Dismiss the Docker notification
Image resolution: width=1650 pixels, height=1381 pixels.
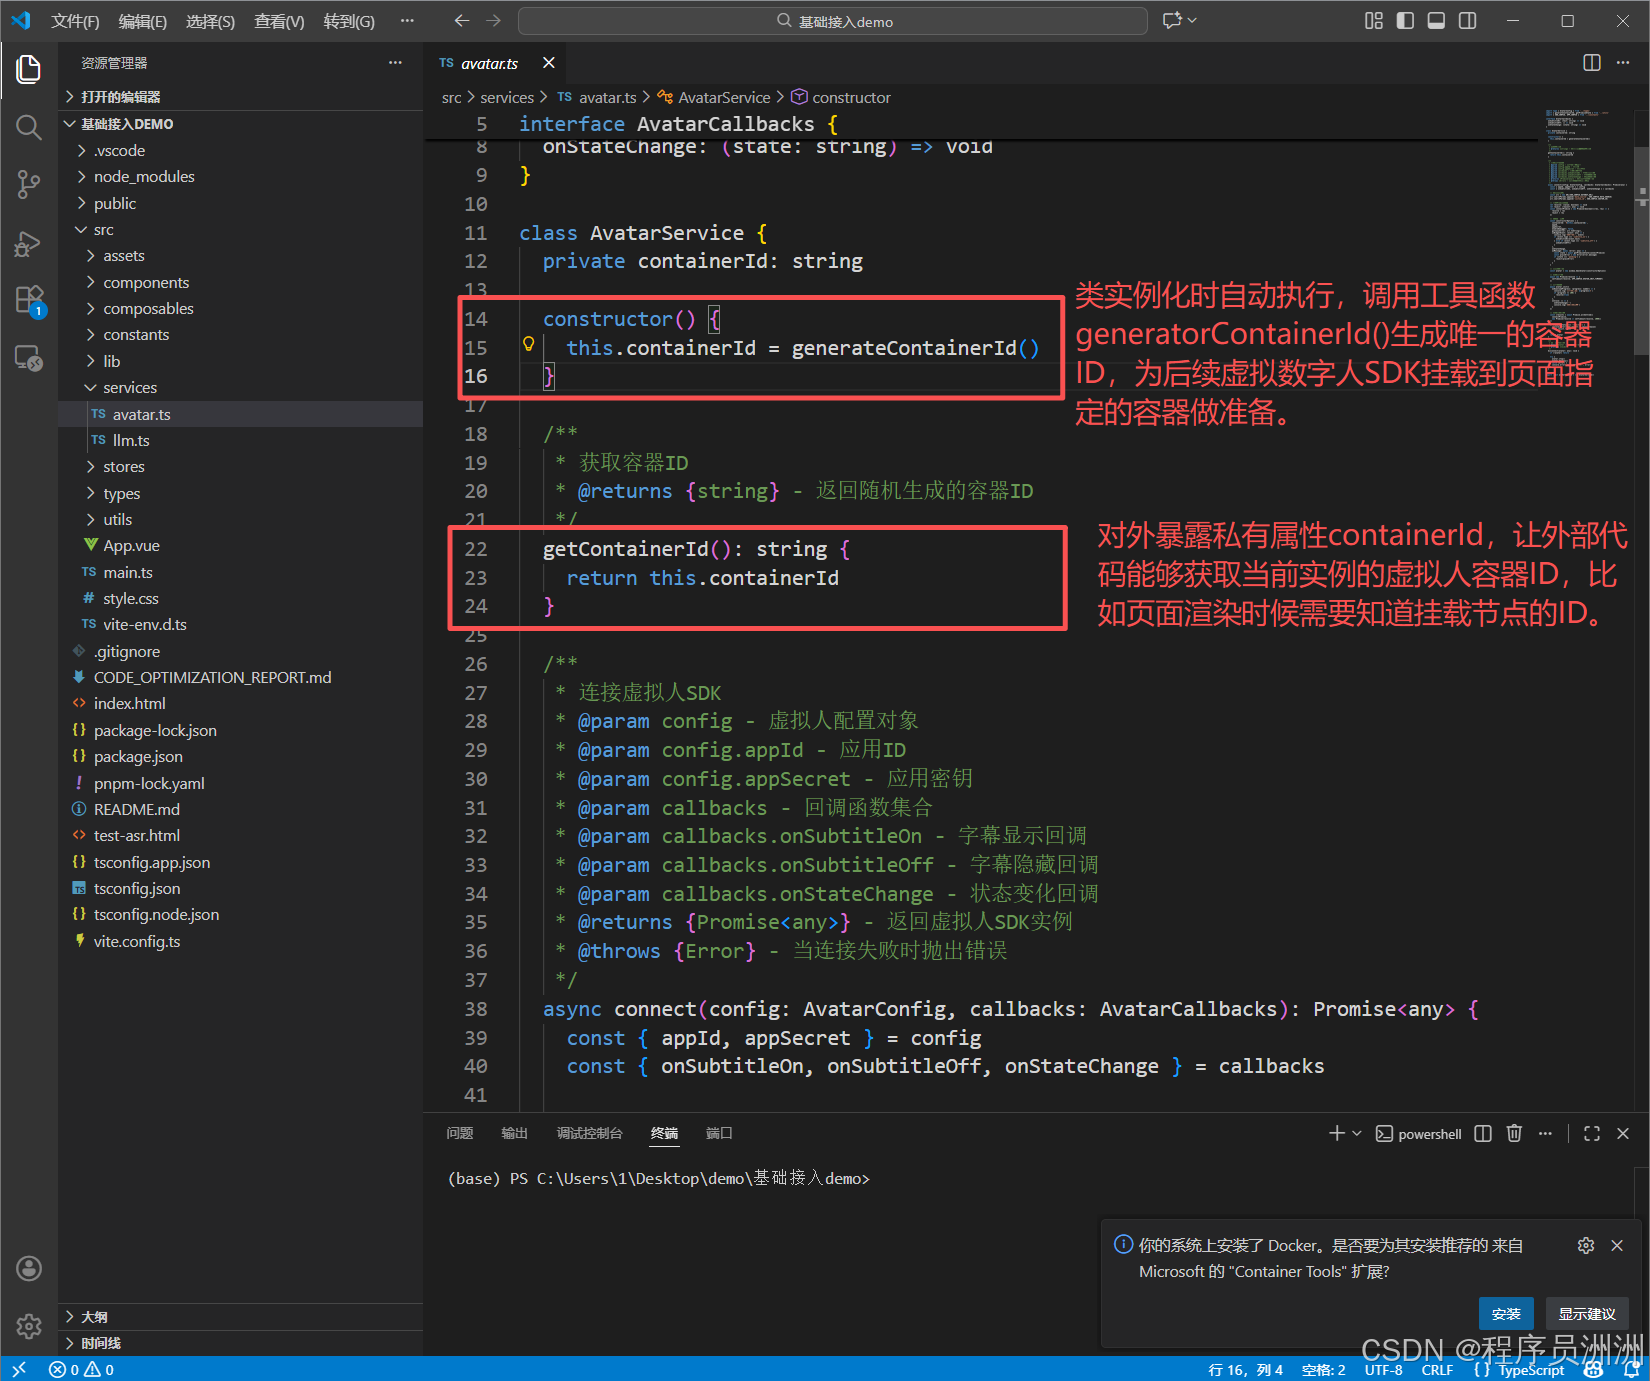(x=1617, y=1245)
